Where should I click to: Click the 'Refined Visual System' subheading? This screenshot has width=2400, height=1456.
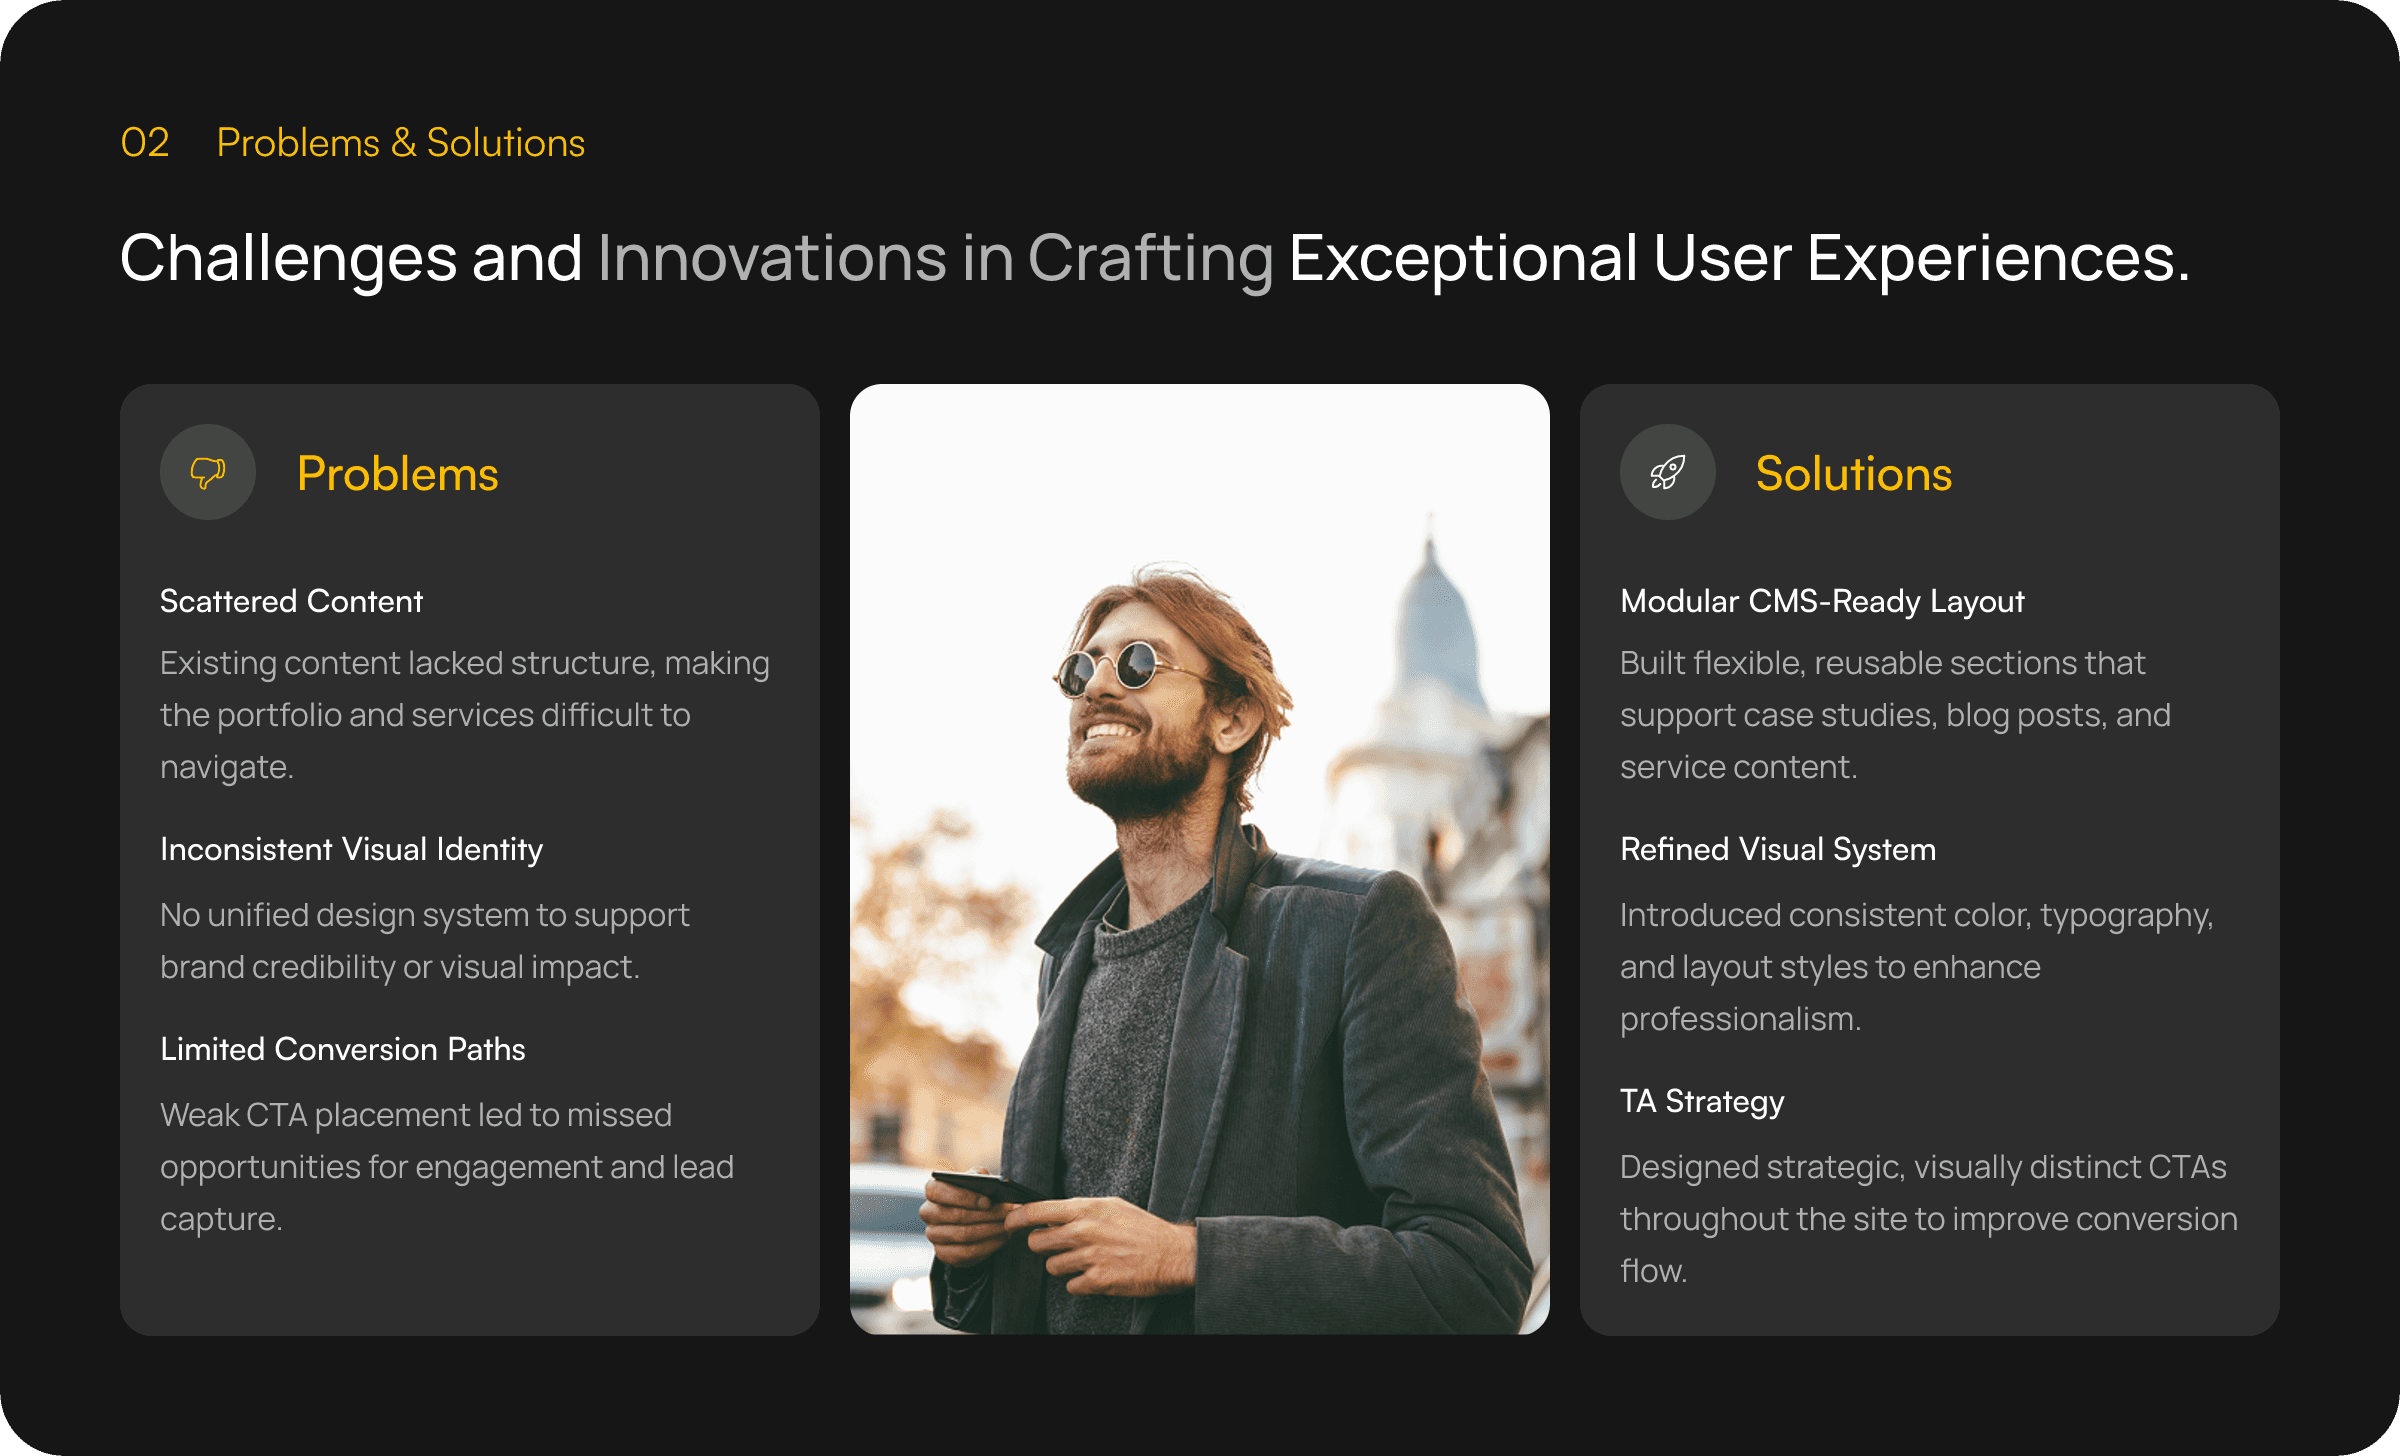tap(1777, 849)
